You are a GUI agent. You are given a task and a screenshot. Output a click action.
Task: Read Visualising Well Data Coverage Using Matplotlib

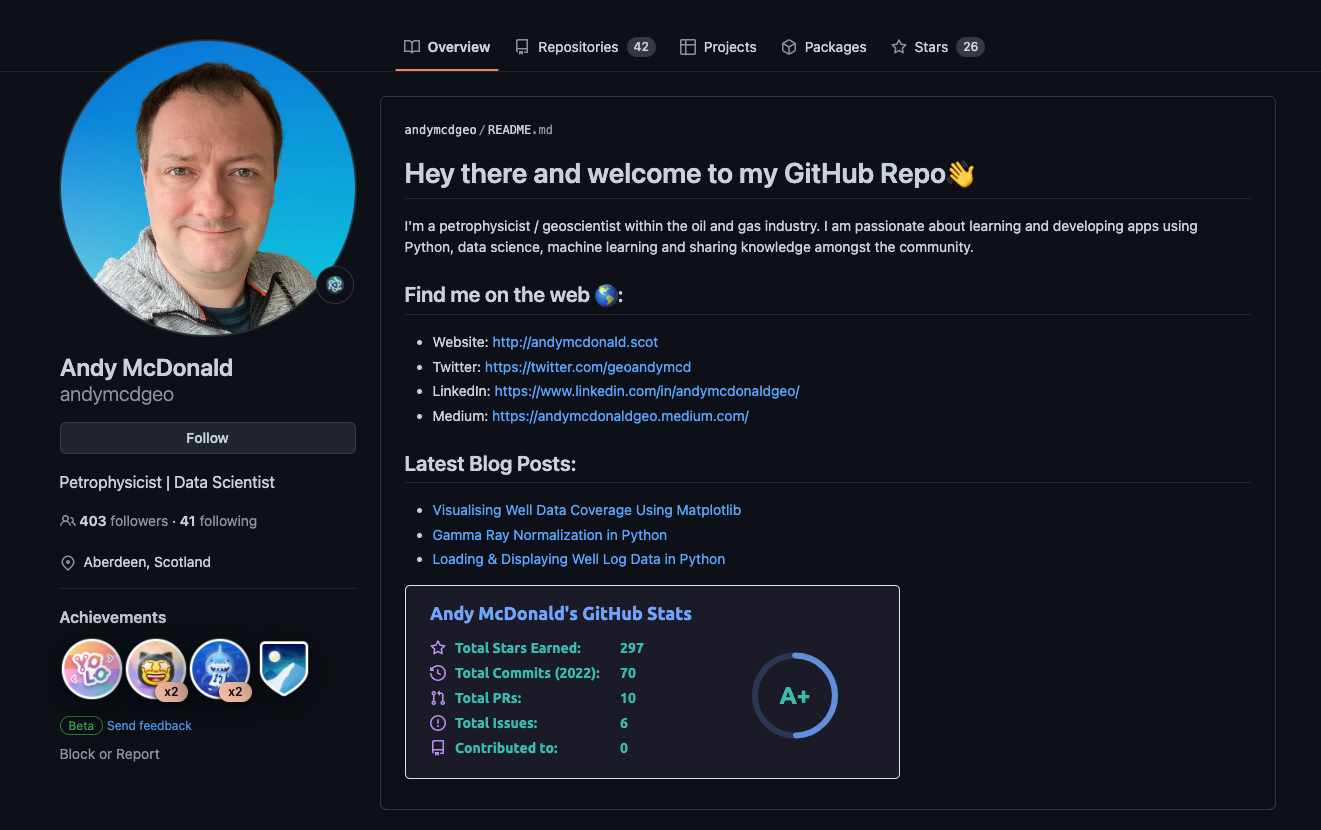pos(587,510)
